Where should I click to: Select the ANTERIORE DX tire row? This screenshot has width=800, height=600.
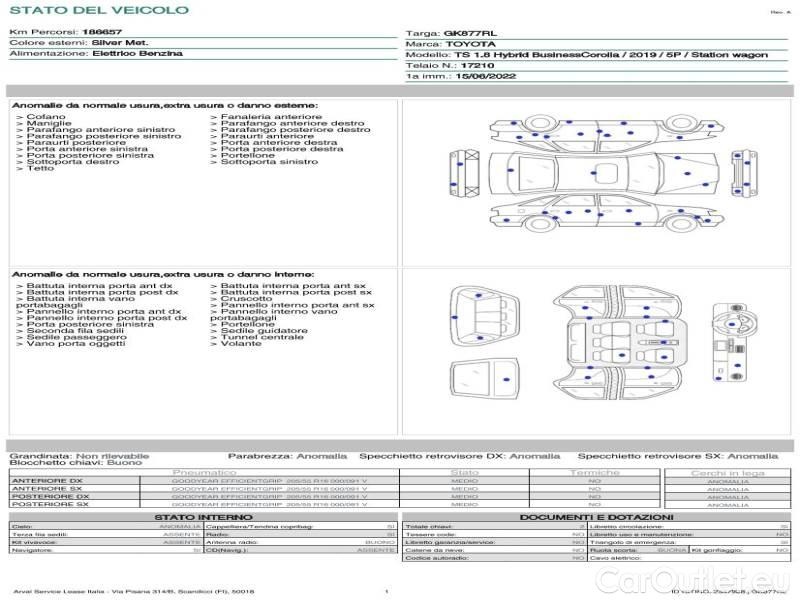tap(337, 481)
